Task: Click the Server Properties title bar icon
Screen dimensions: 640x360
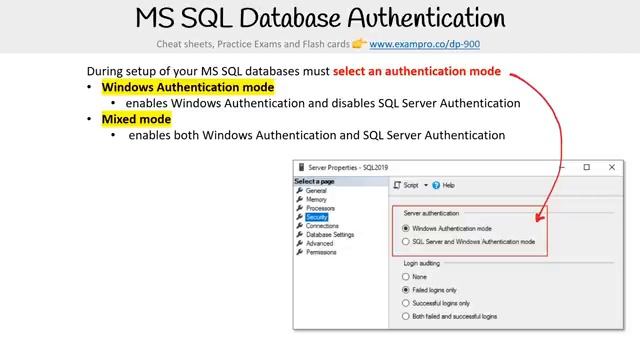Action: tap(302, 167)
